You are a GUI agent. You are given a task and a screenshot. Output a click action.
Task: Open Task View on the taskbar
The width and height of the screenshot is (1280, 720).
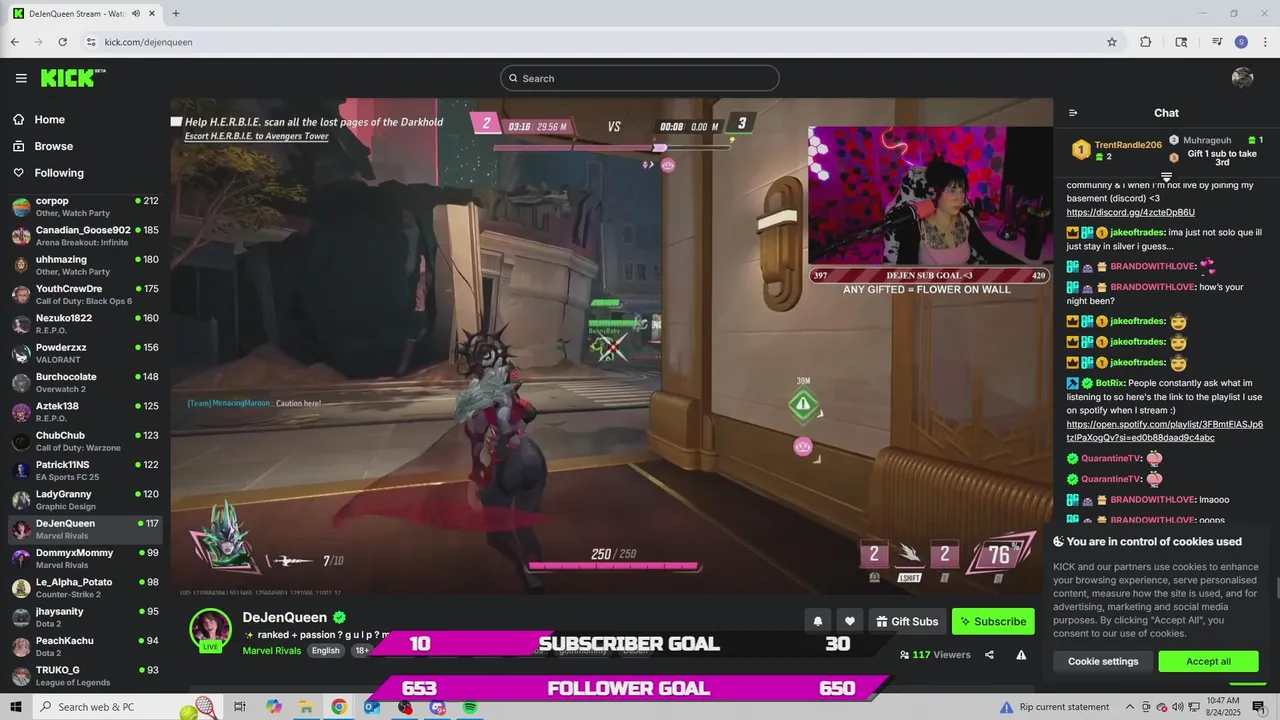[240, 707]
